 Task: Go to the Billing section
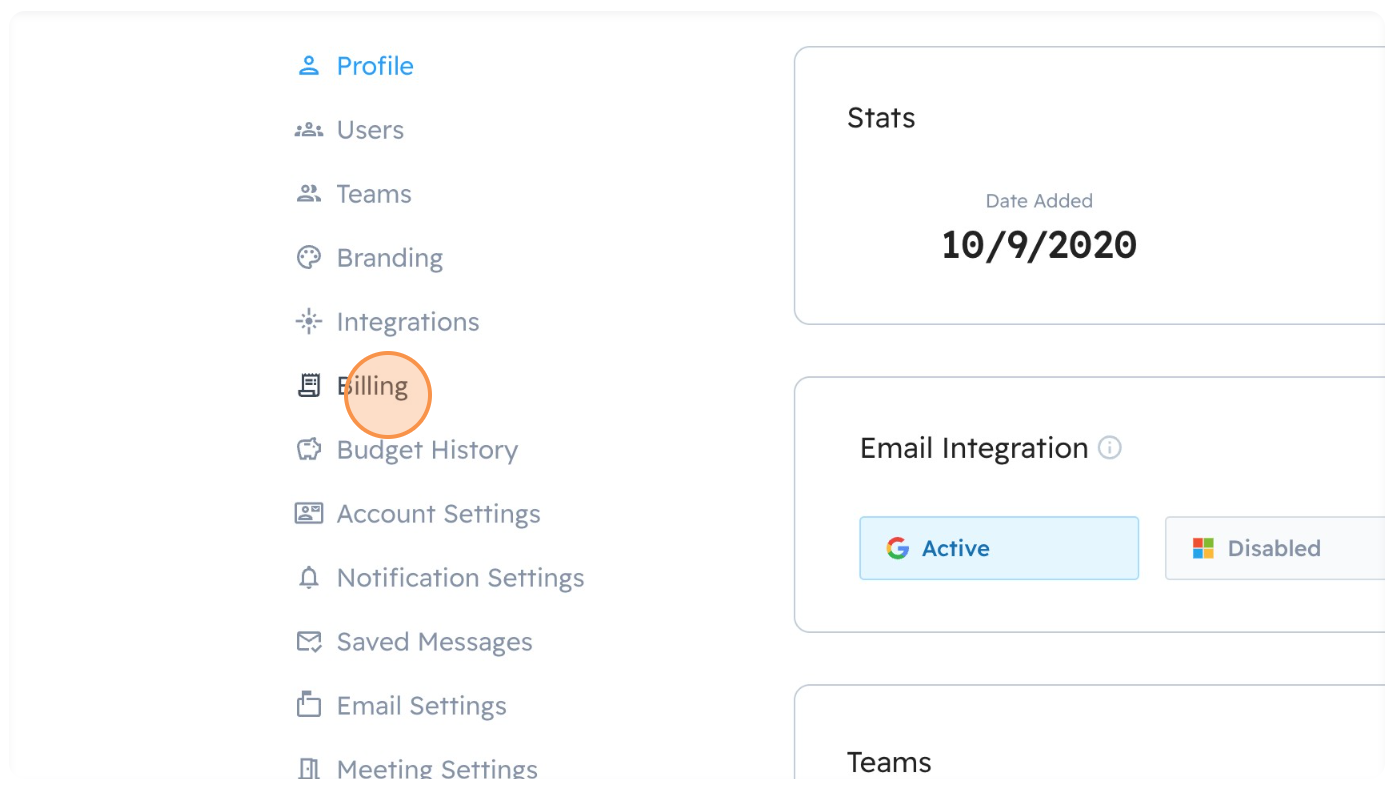pyautogui.click(x=373, y=386)
